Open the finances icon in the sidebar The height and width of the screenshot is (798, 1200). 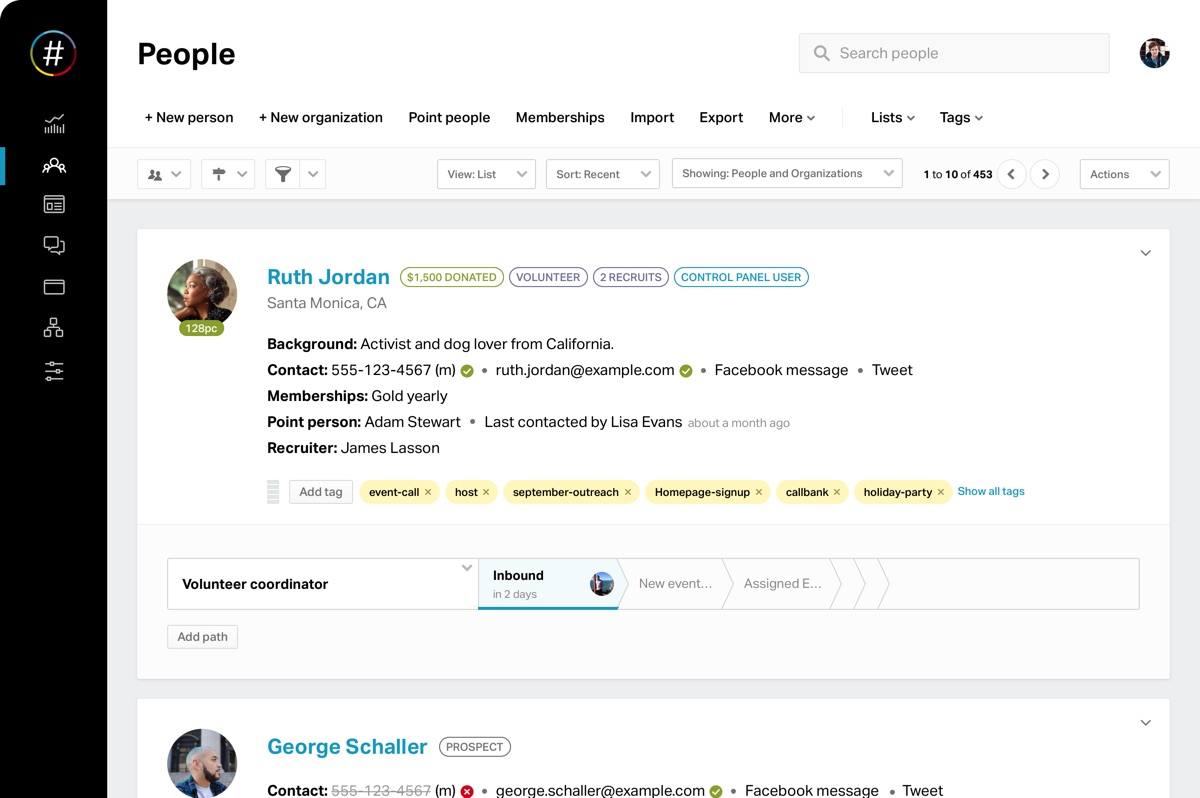(x=53, y=287)
